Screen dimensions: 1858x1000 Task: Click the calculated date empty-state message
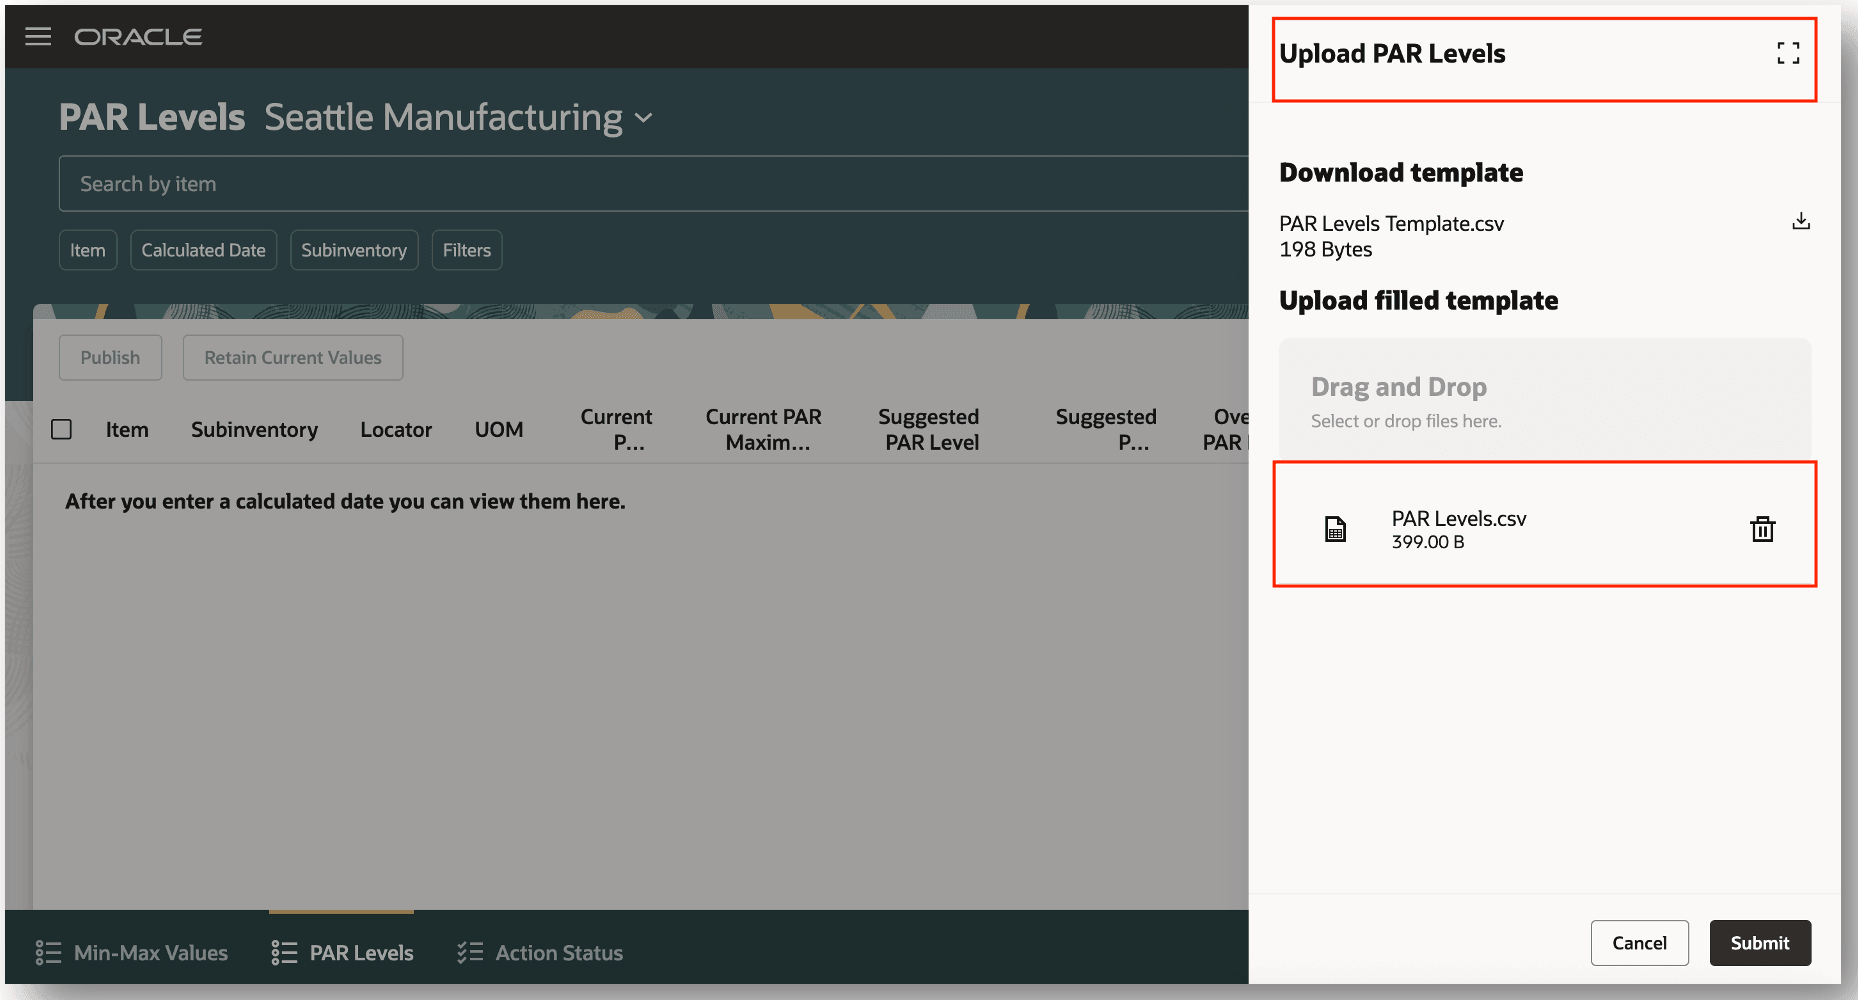345,502
